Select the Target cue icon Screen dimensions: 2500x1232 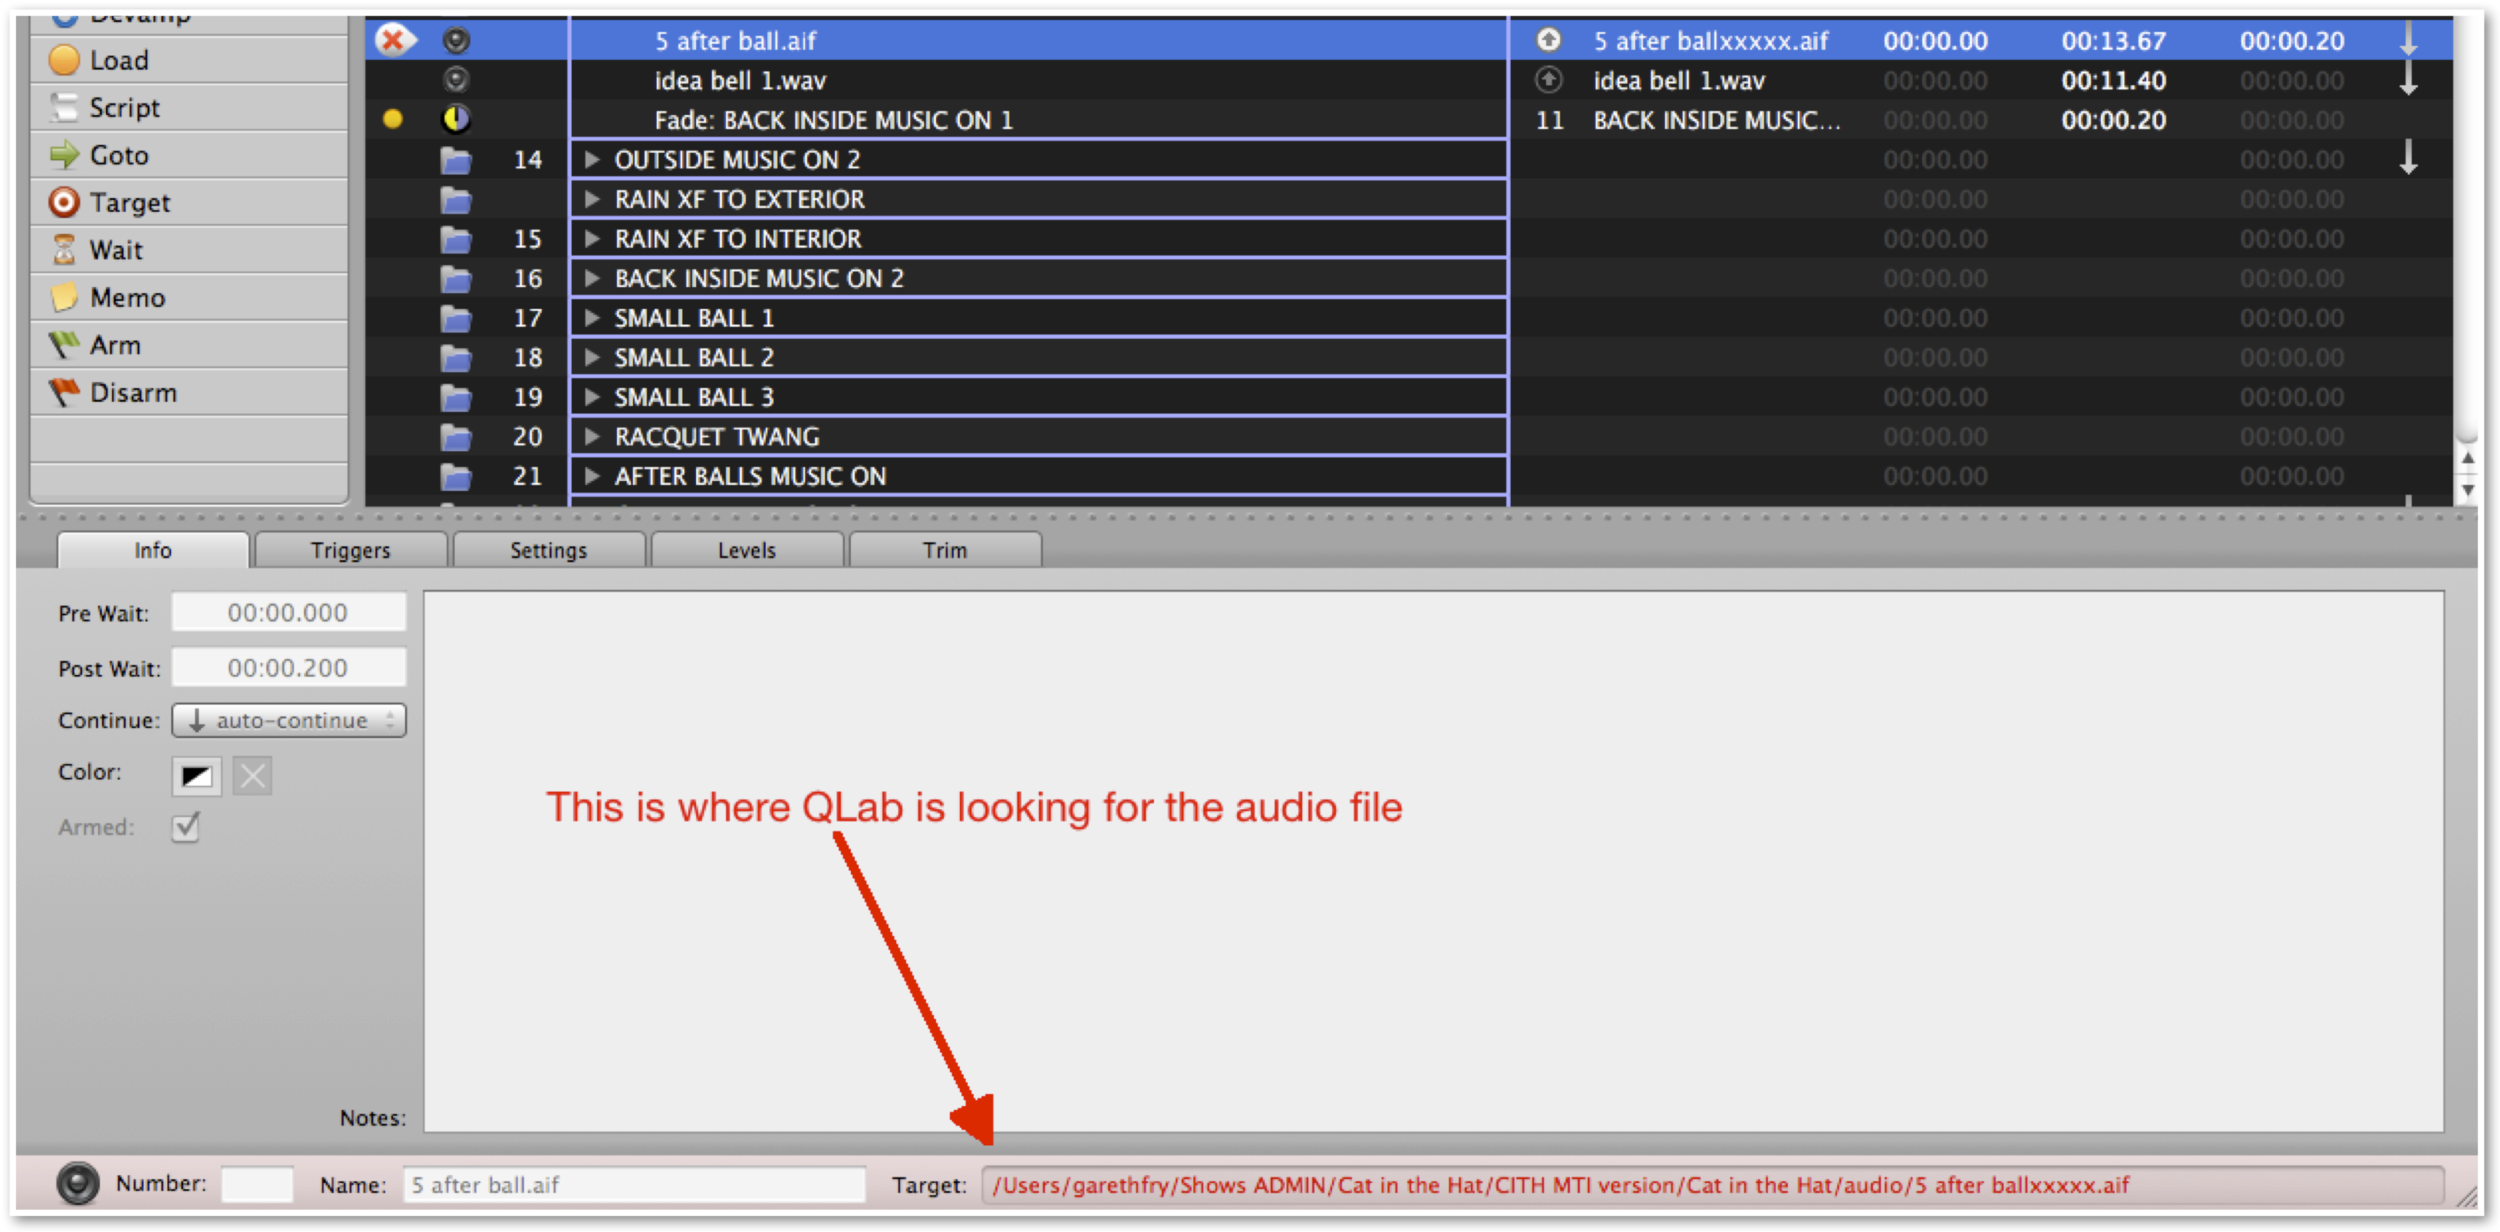64,202
